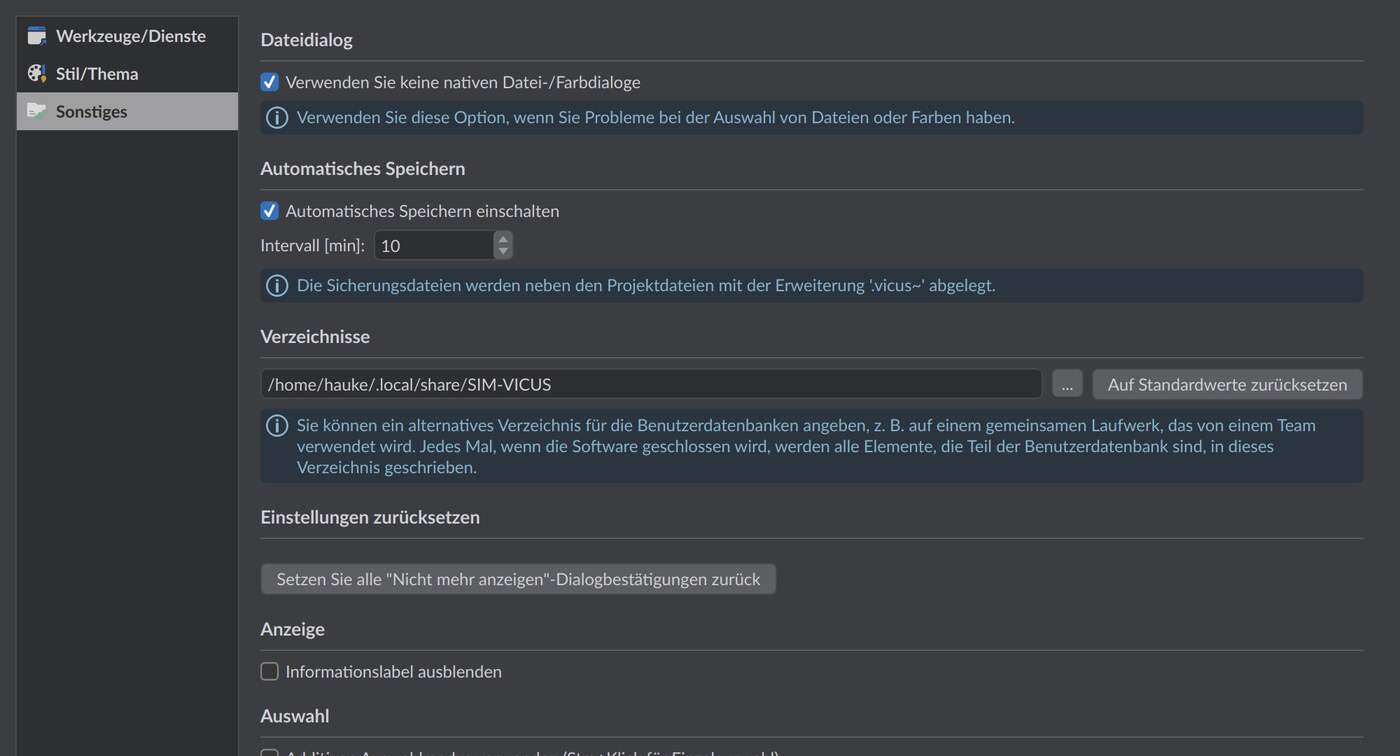Click the hint about file or color selection problems

(656, 118)
